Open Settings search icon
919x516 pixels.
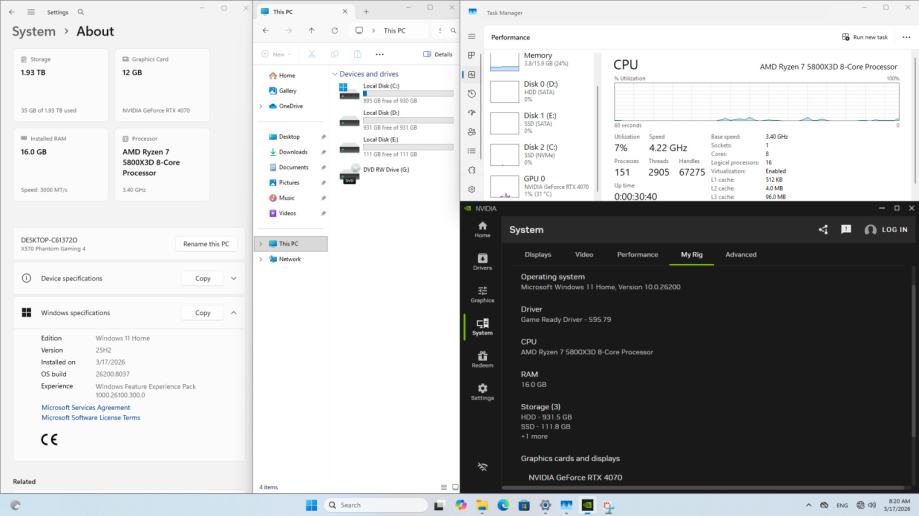(x=81, y=12)
